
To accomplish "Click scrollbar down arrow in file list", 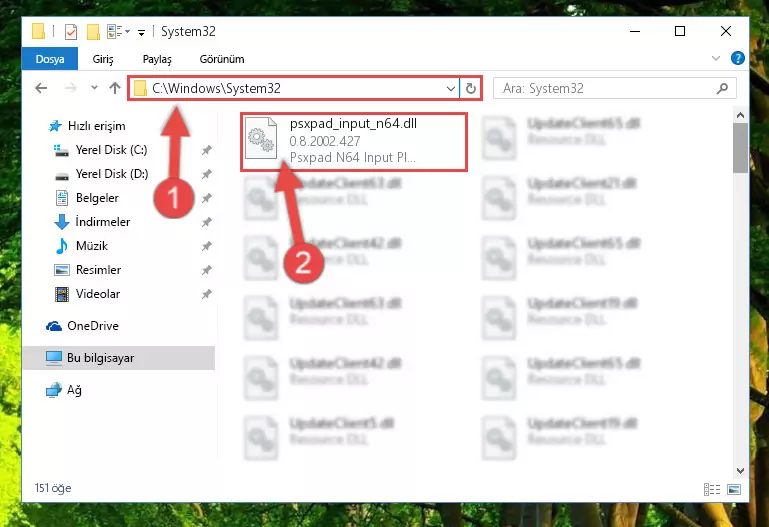I will pos(741,471).
